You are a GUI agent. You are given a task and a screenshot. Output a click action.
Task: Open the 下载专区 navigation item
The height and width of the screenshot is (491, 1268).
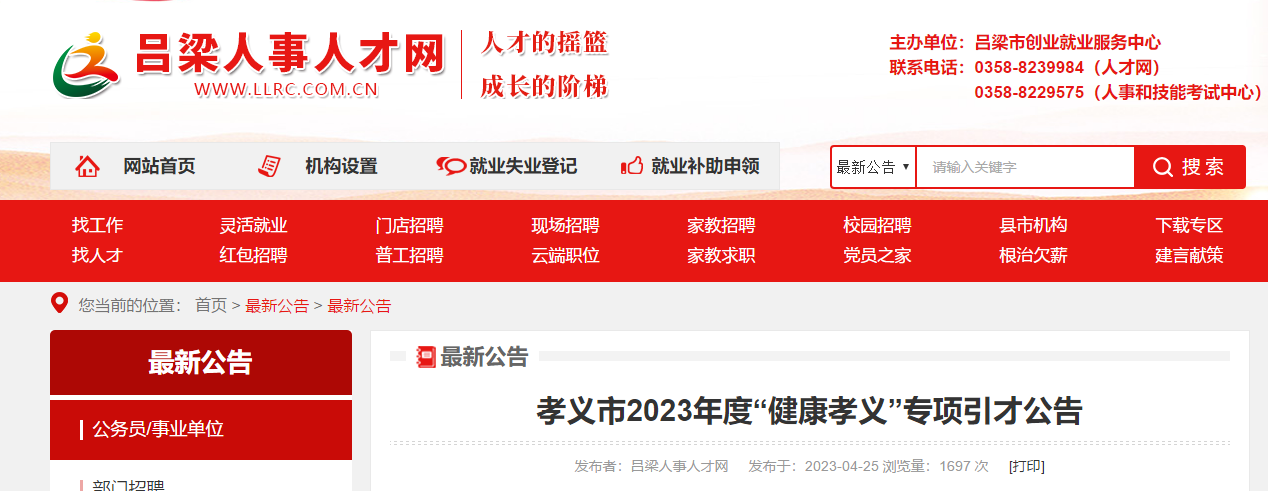1189,225
